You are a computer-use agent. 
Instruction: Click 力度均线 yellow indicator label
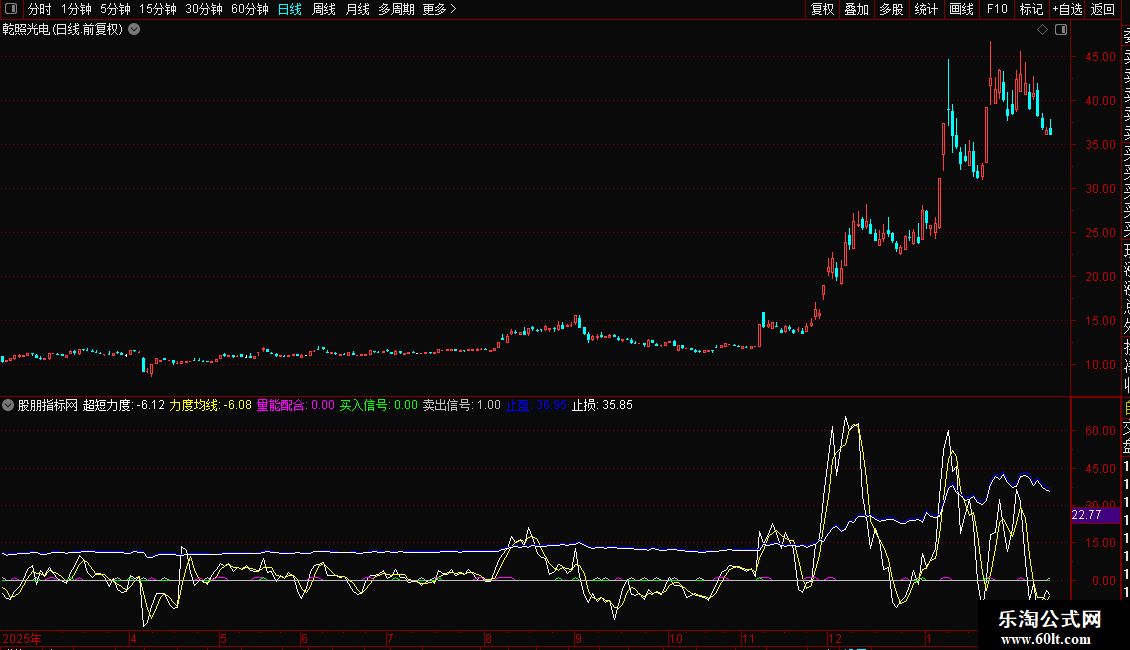coord(210,405)
